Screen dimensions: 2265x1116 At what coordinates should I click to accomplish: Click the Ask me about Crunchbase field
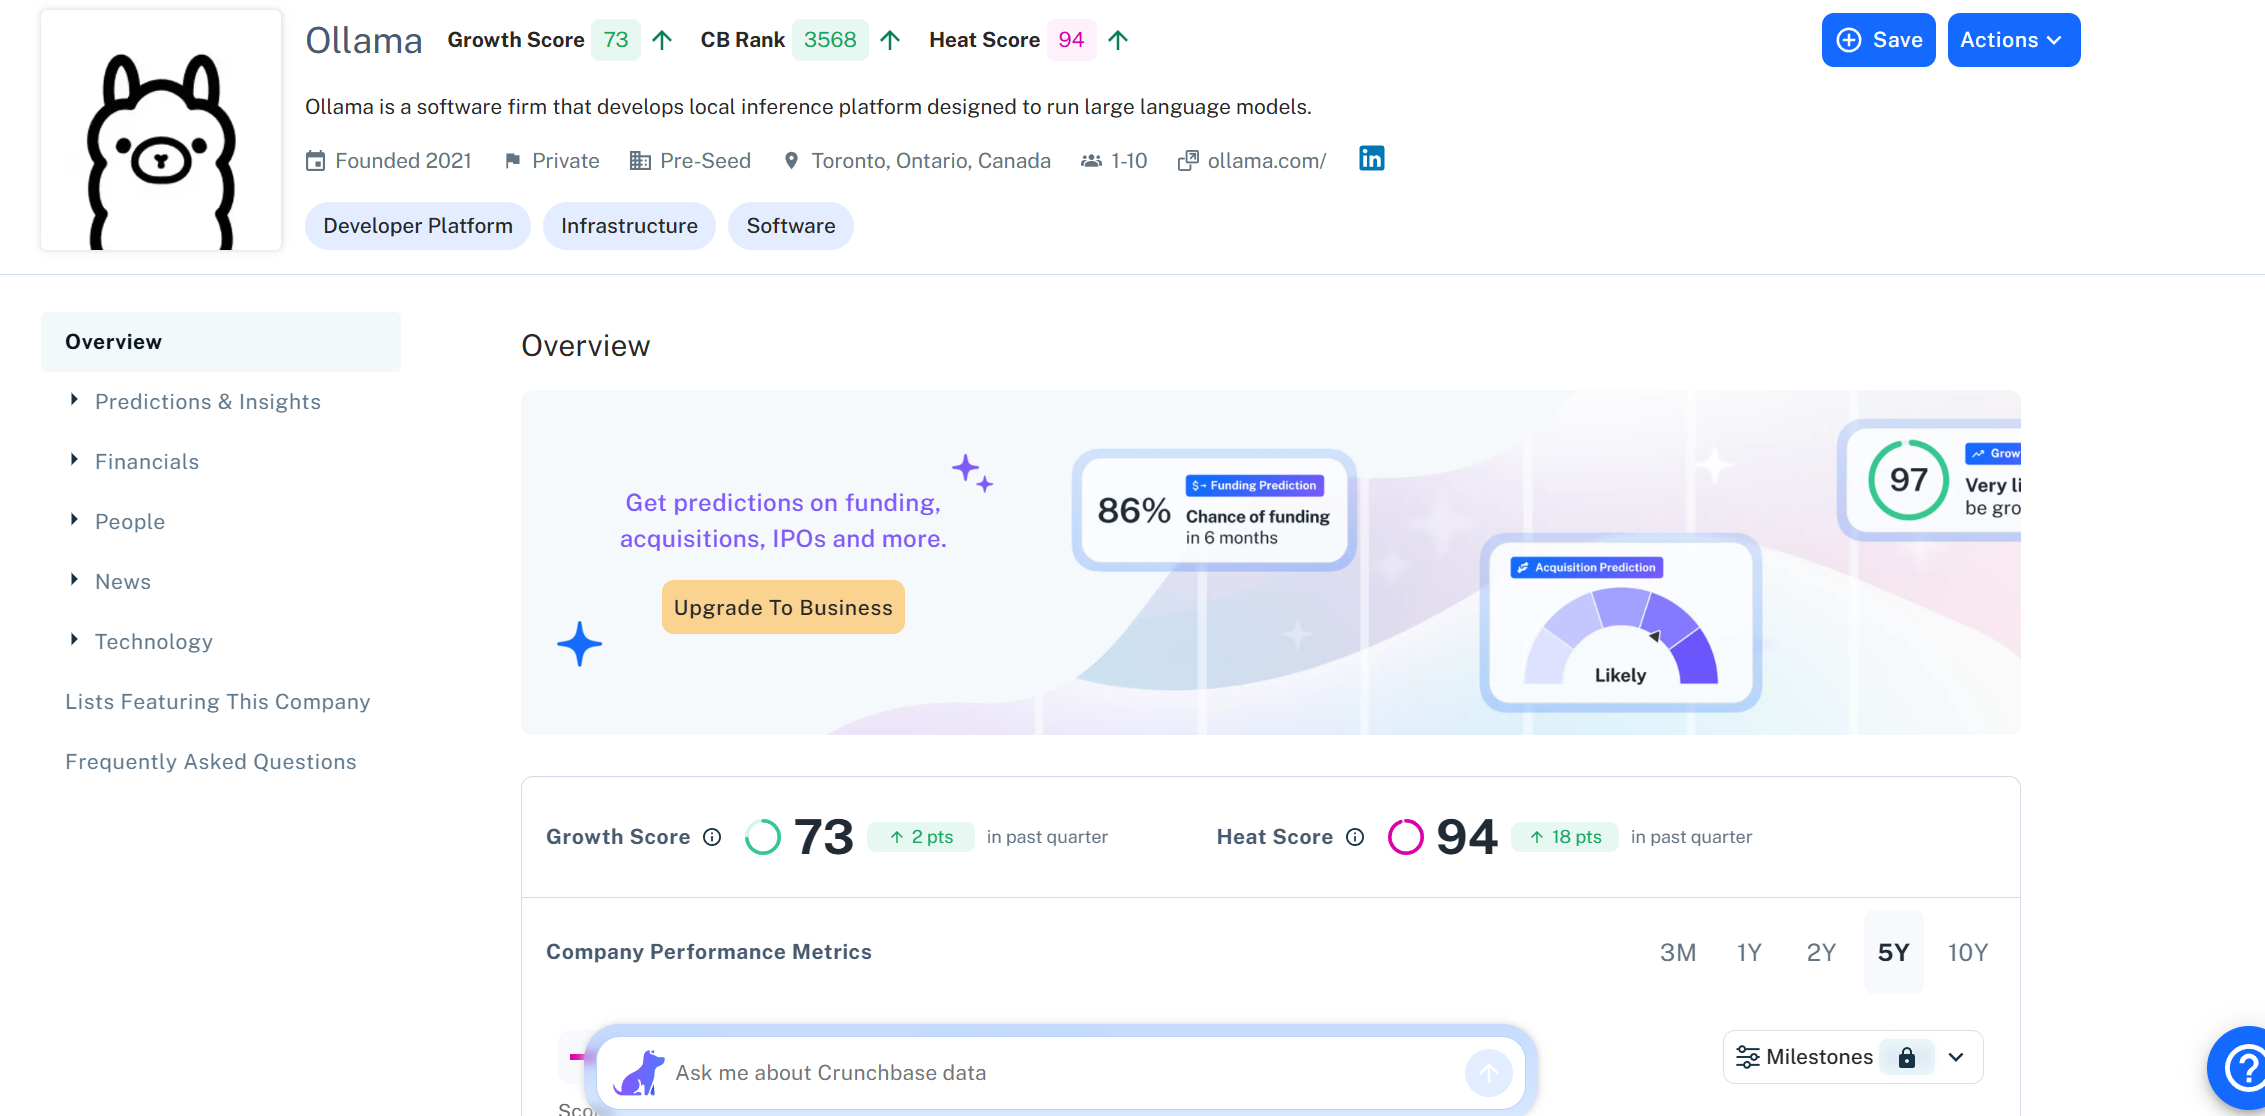coord(1060,1073)
